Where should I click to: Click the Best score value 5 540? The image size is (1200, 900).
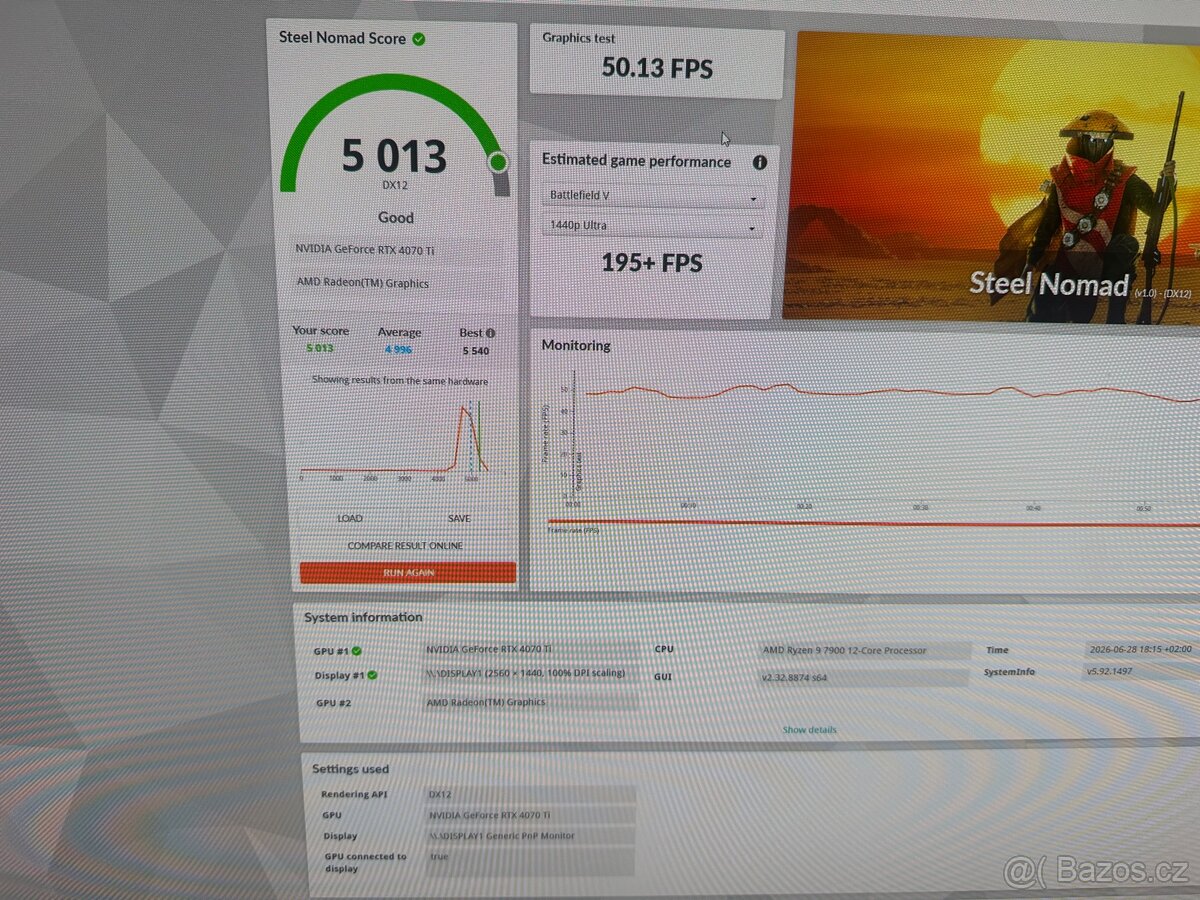[x=476, y=350]
